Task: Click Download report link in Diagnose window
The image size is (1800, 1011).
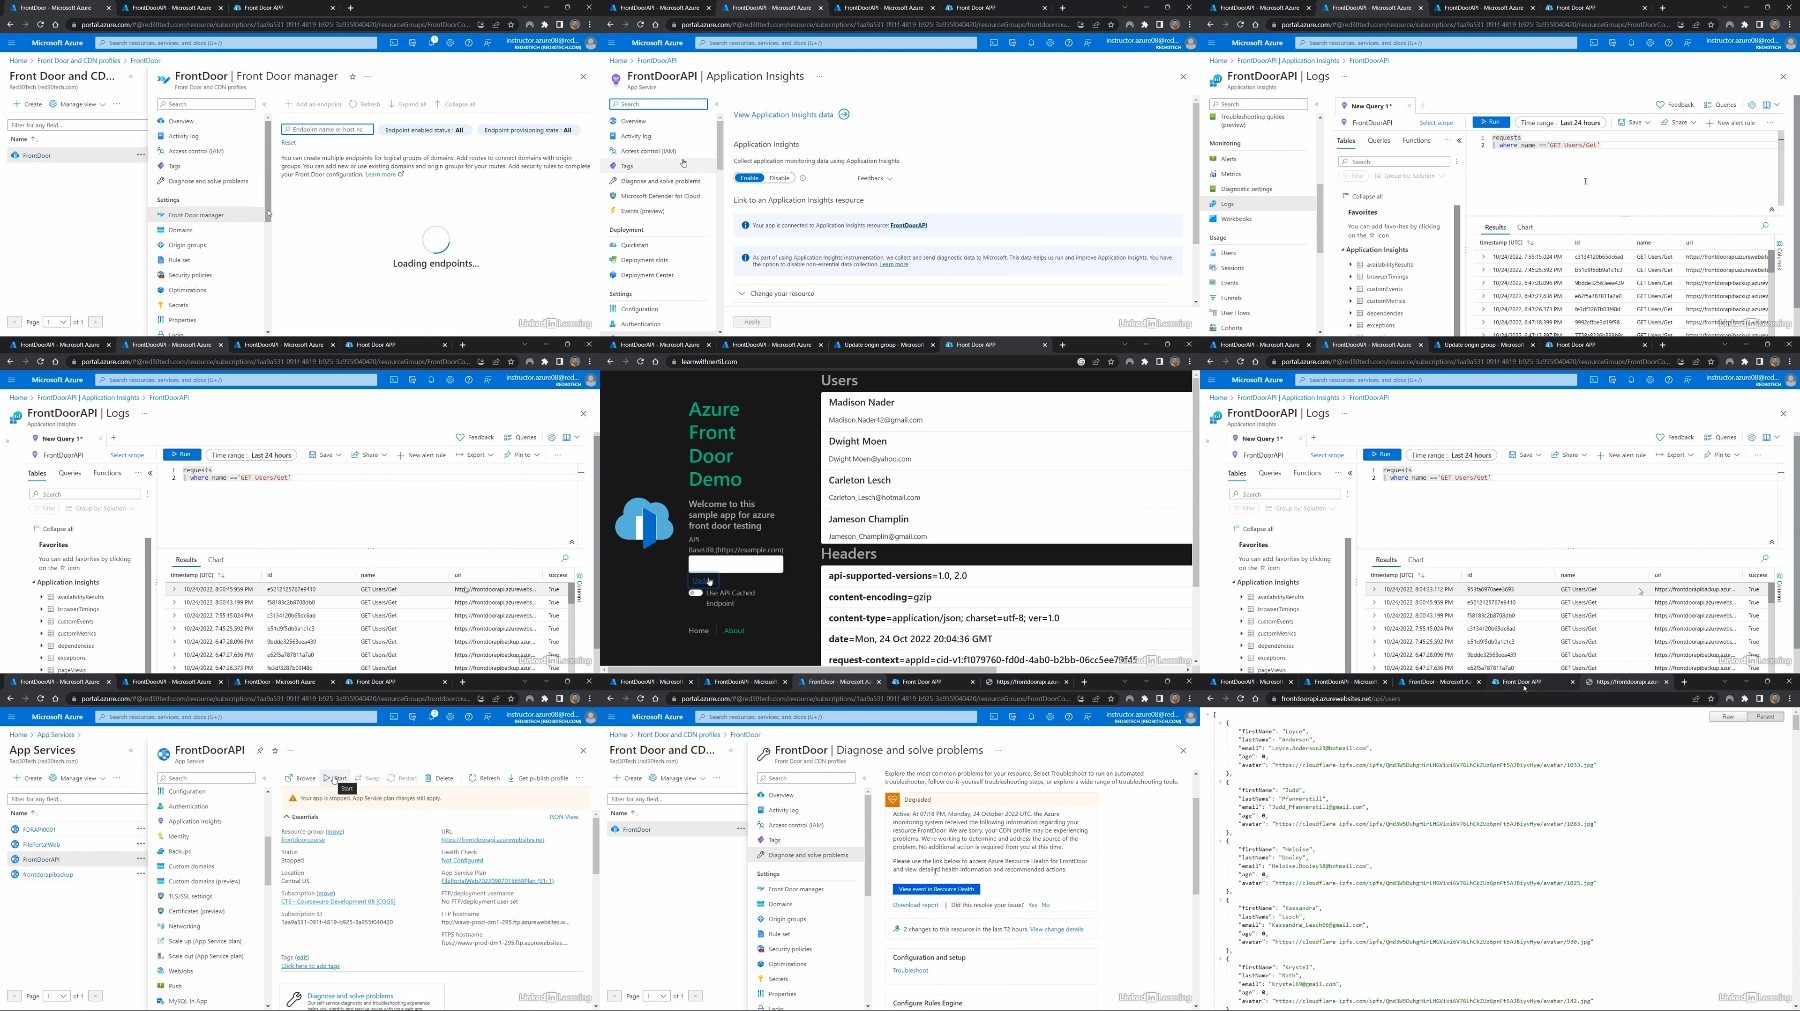Action: coord(916,905)
